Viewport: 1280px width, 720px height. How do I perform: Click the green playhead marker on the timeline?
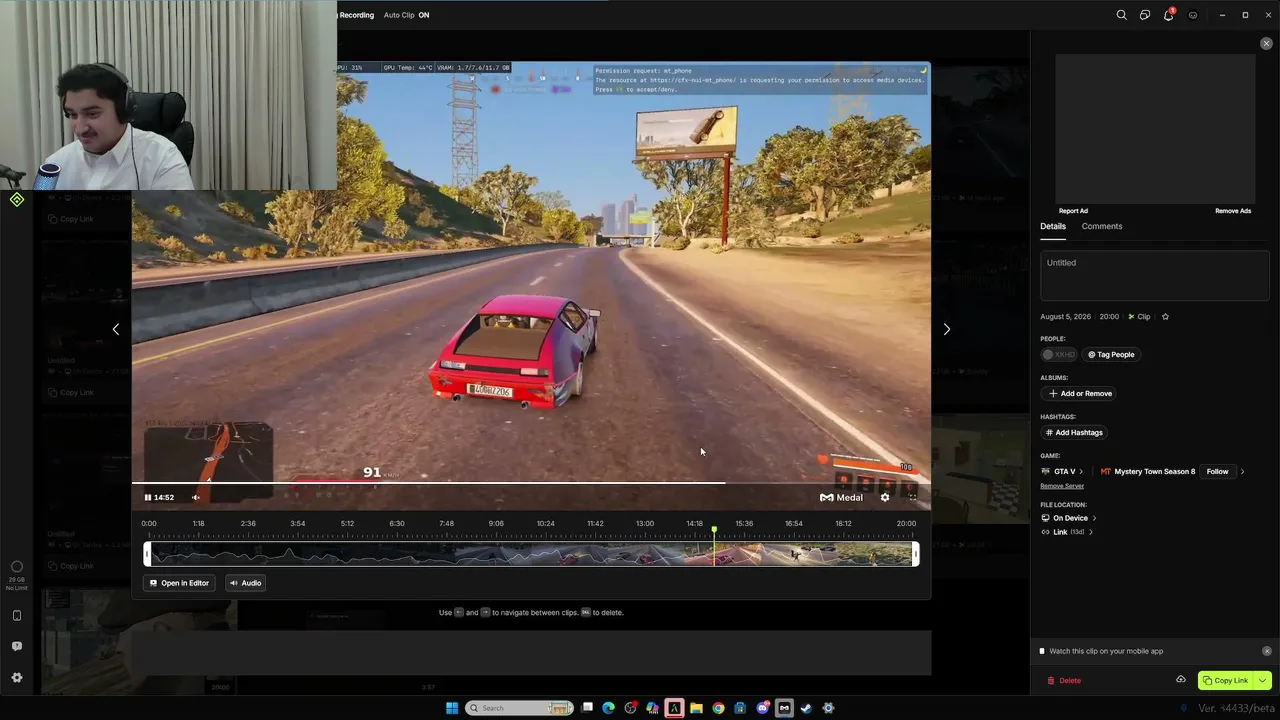pyautogui.click(x=714, y=529)
